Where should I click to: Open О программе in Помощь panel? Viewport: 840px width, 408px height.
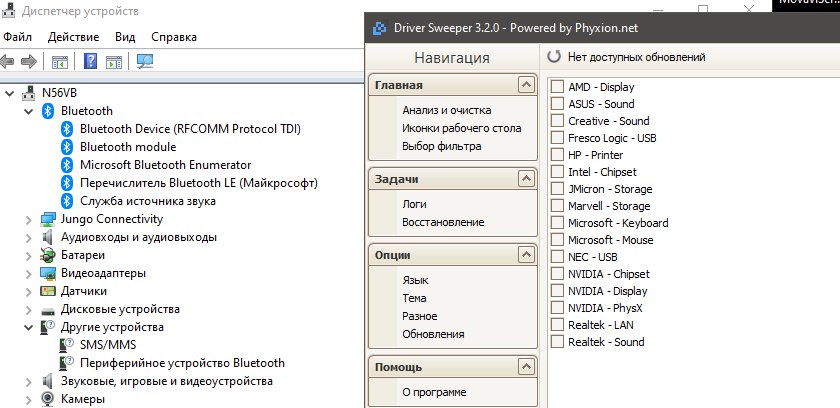click(x=434, y=392)
